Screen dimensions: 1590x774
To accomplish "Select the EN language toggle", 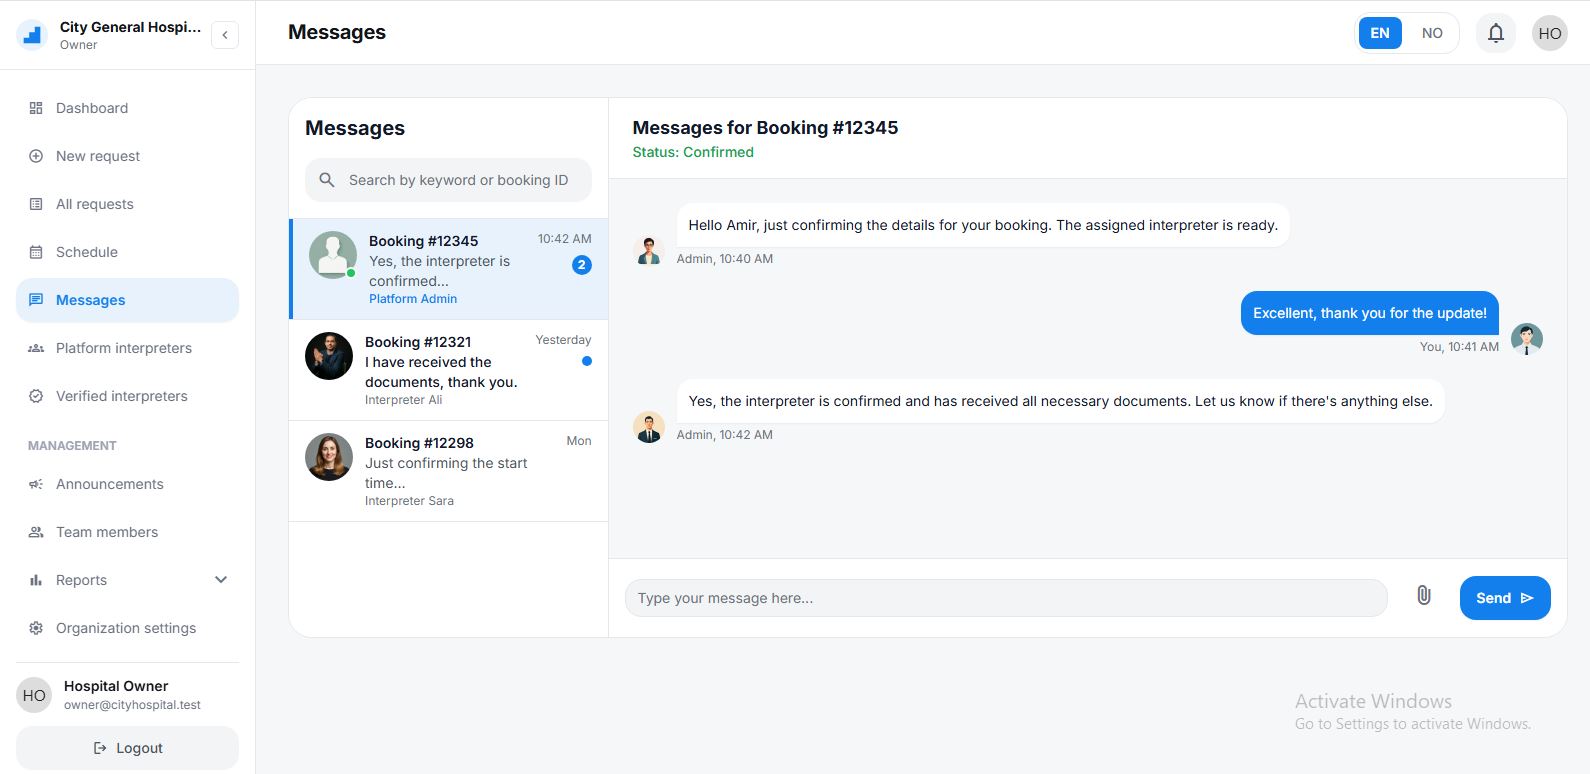I will click(1379, 33).
